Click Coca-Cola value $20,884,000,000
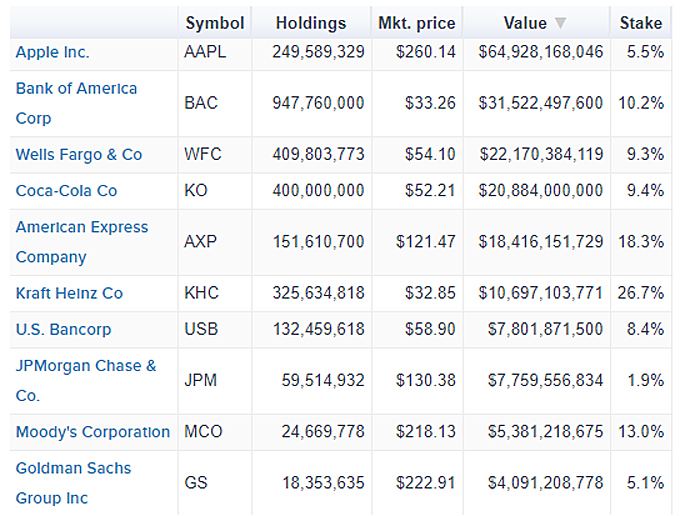 click(x=541, y=191)
